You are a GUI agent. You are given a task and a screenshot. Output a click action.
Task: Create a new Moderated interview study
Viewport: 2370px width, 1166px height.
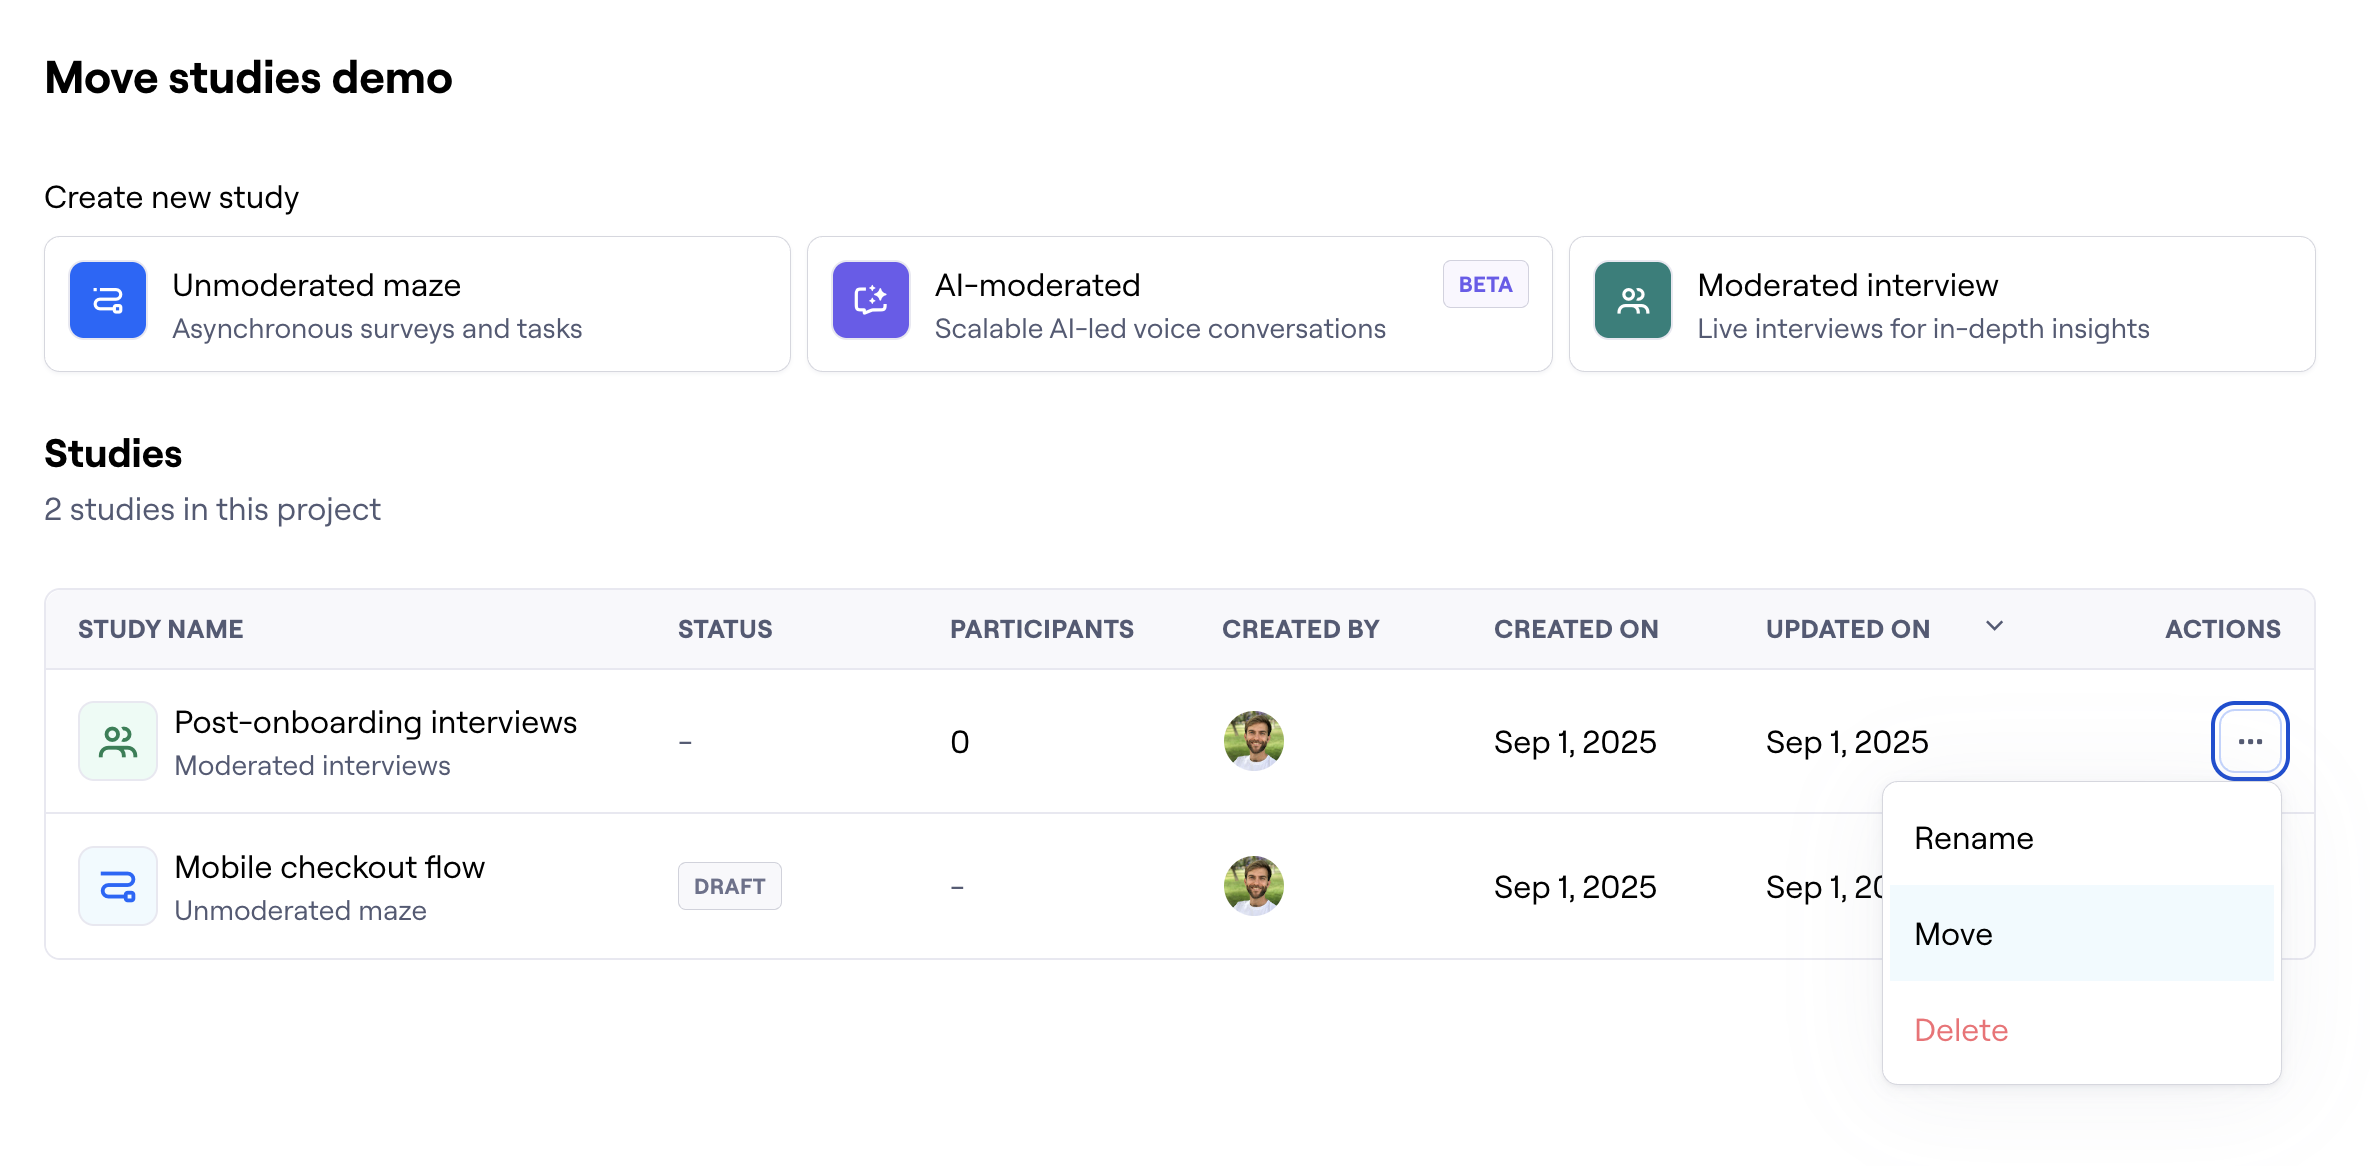click(x=1941, y=304)
